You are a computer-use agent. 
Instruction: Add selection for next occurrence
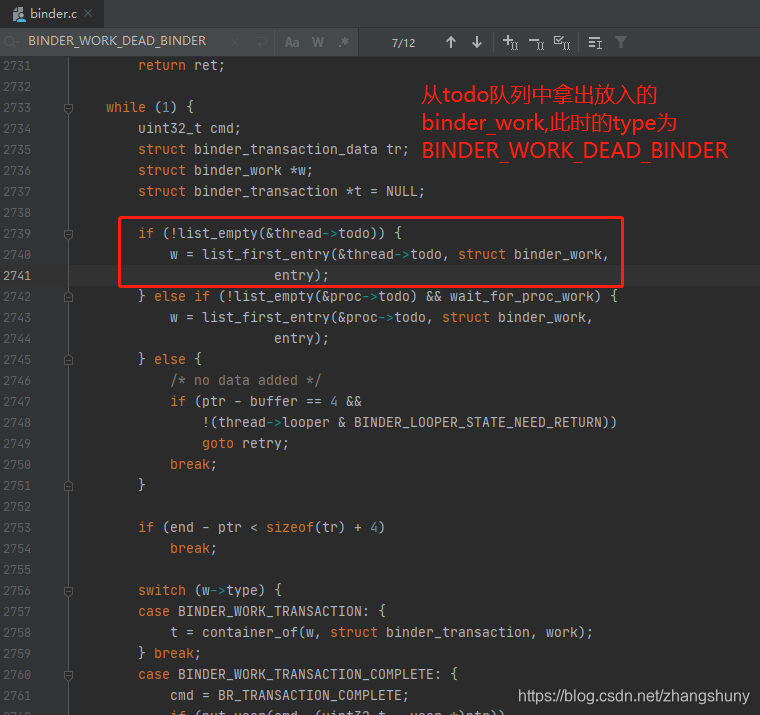[x=510, y=43]
